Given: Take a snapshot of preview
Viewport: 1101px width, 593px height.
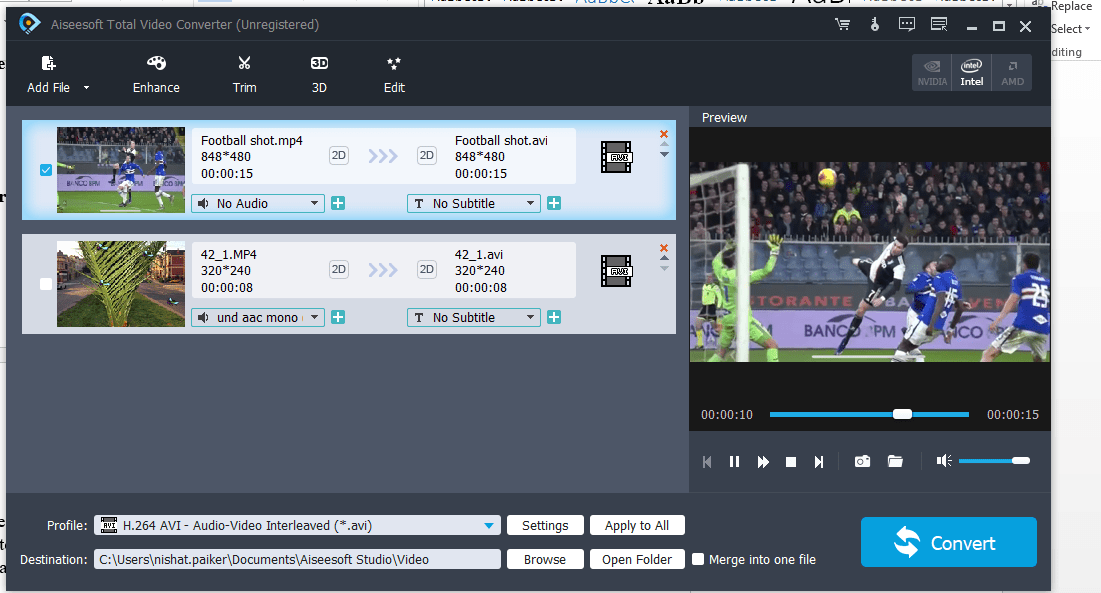Looking at the screenshot, I should (x=862, y=461).
